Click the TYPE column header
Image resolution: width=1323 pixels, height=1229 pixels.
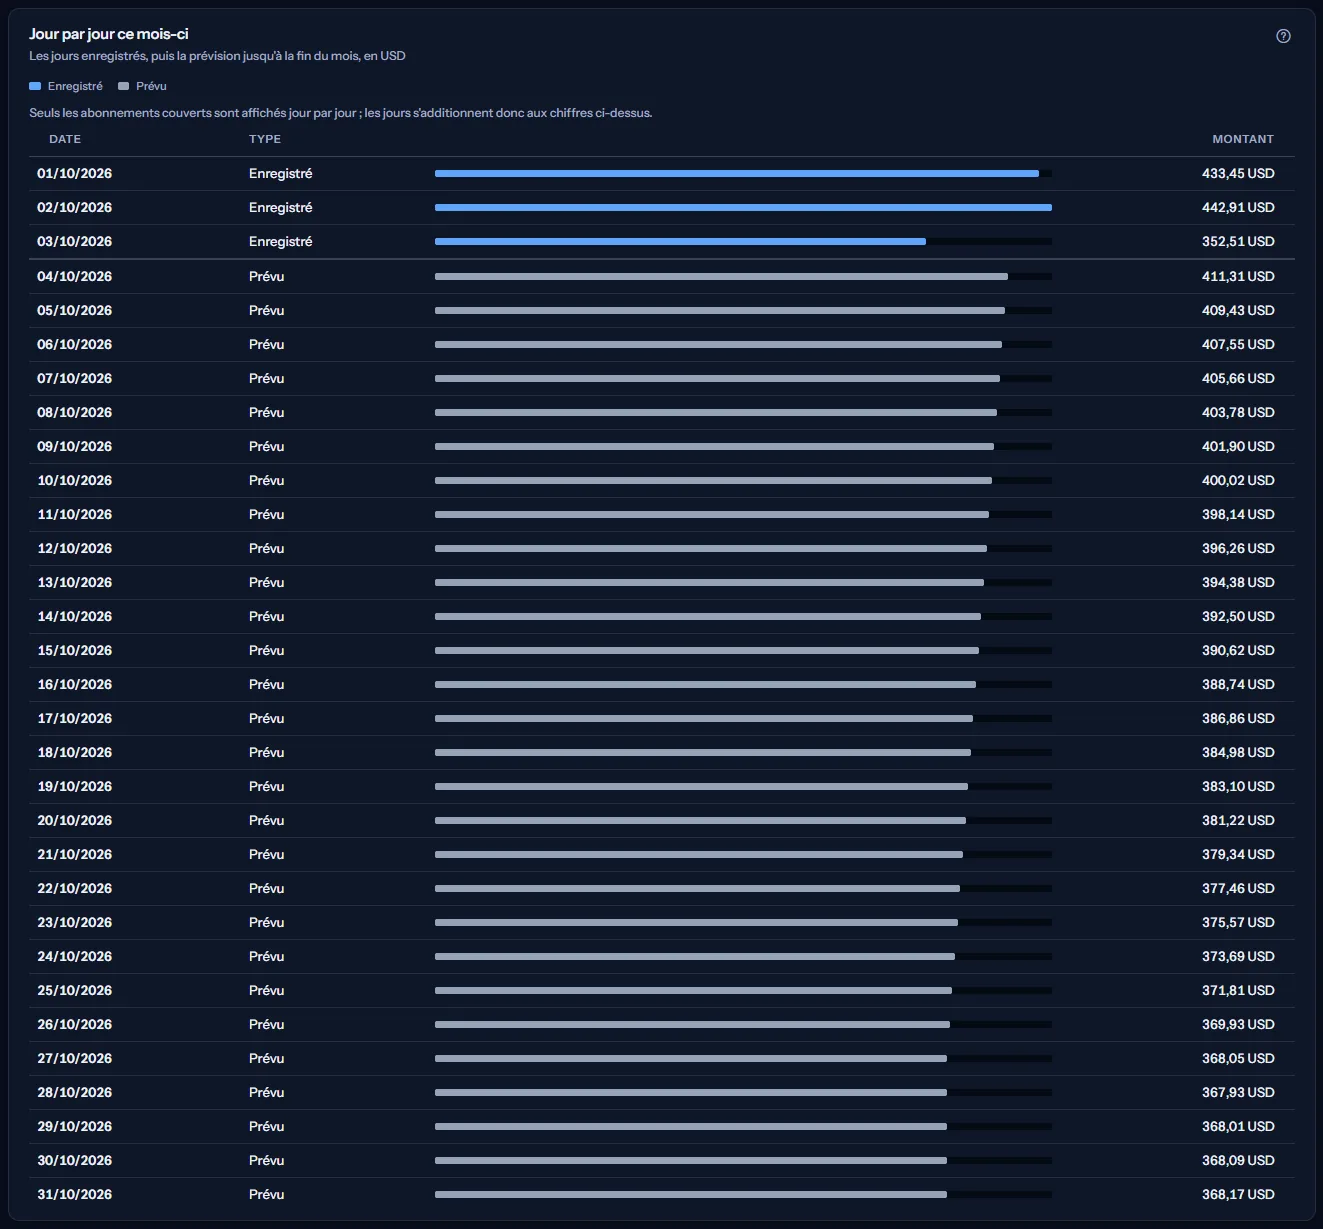click(265, 139)
